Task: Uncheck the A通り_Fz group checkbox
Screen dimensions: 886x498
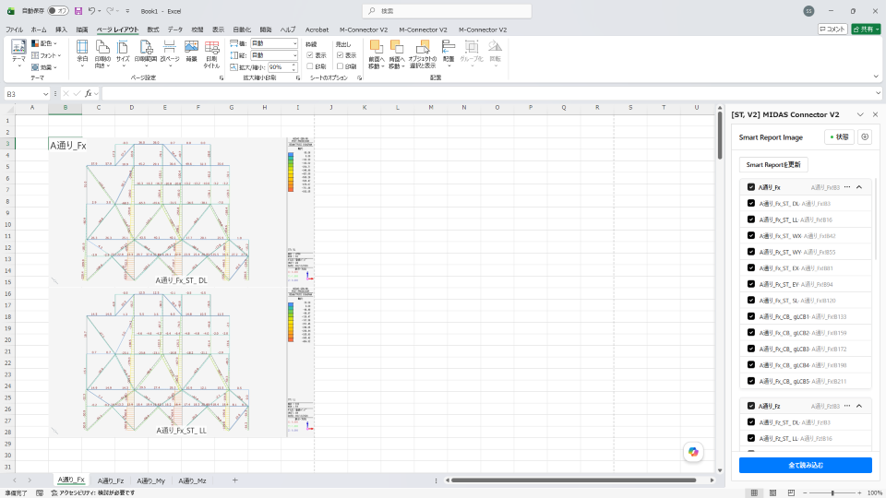Action: point(751,406)
